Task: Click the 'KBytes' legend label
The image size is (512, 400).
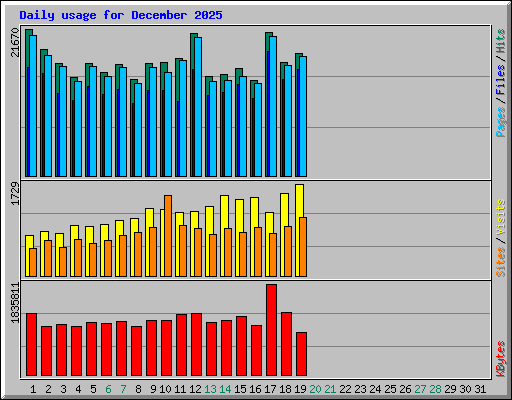Action: click(x=501, y=359)
